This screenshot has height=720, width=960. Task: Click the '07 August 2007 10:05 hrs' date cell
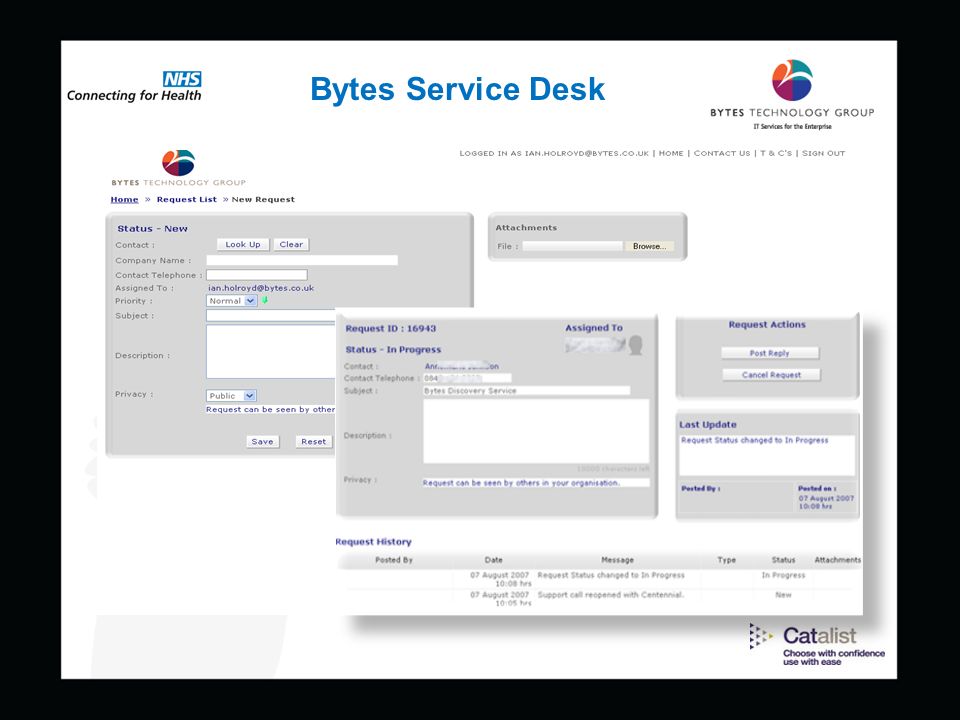[500, 599]
